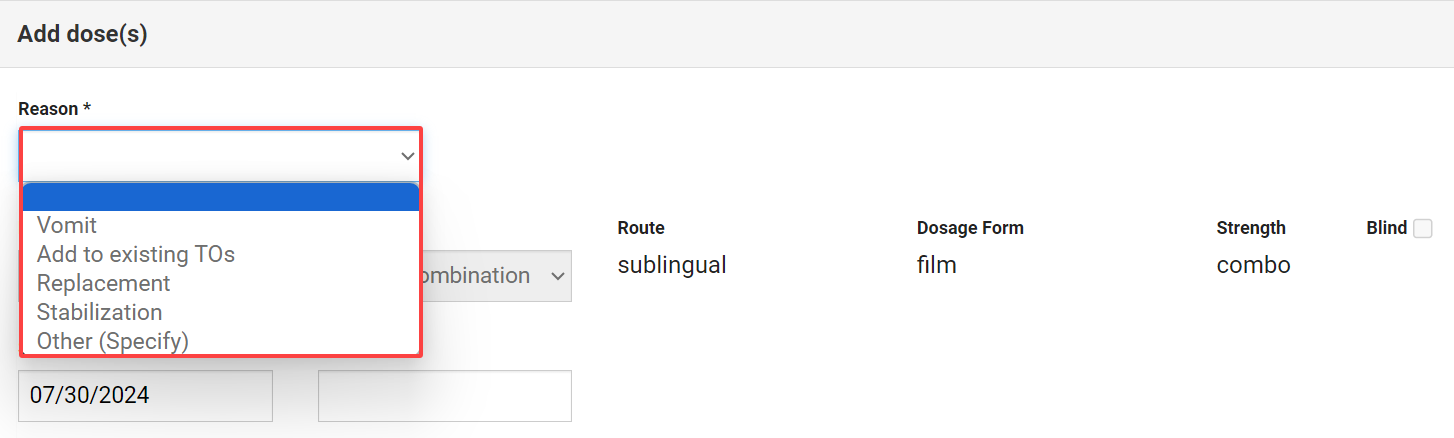Click the film dosage form value
The width and height of the screenshot is (1454, 438).
click(x=936, y=265)
